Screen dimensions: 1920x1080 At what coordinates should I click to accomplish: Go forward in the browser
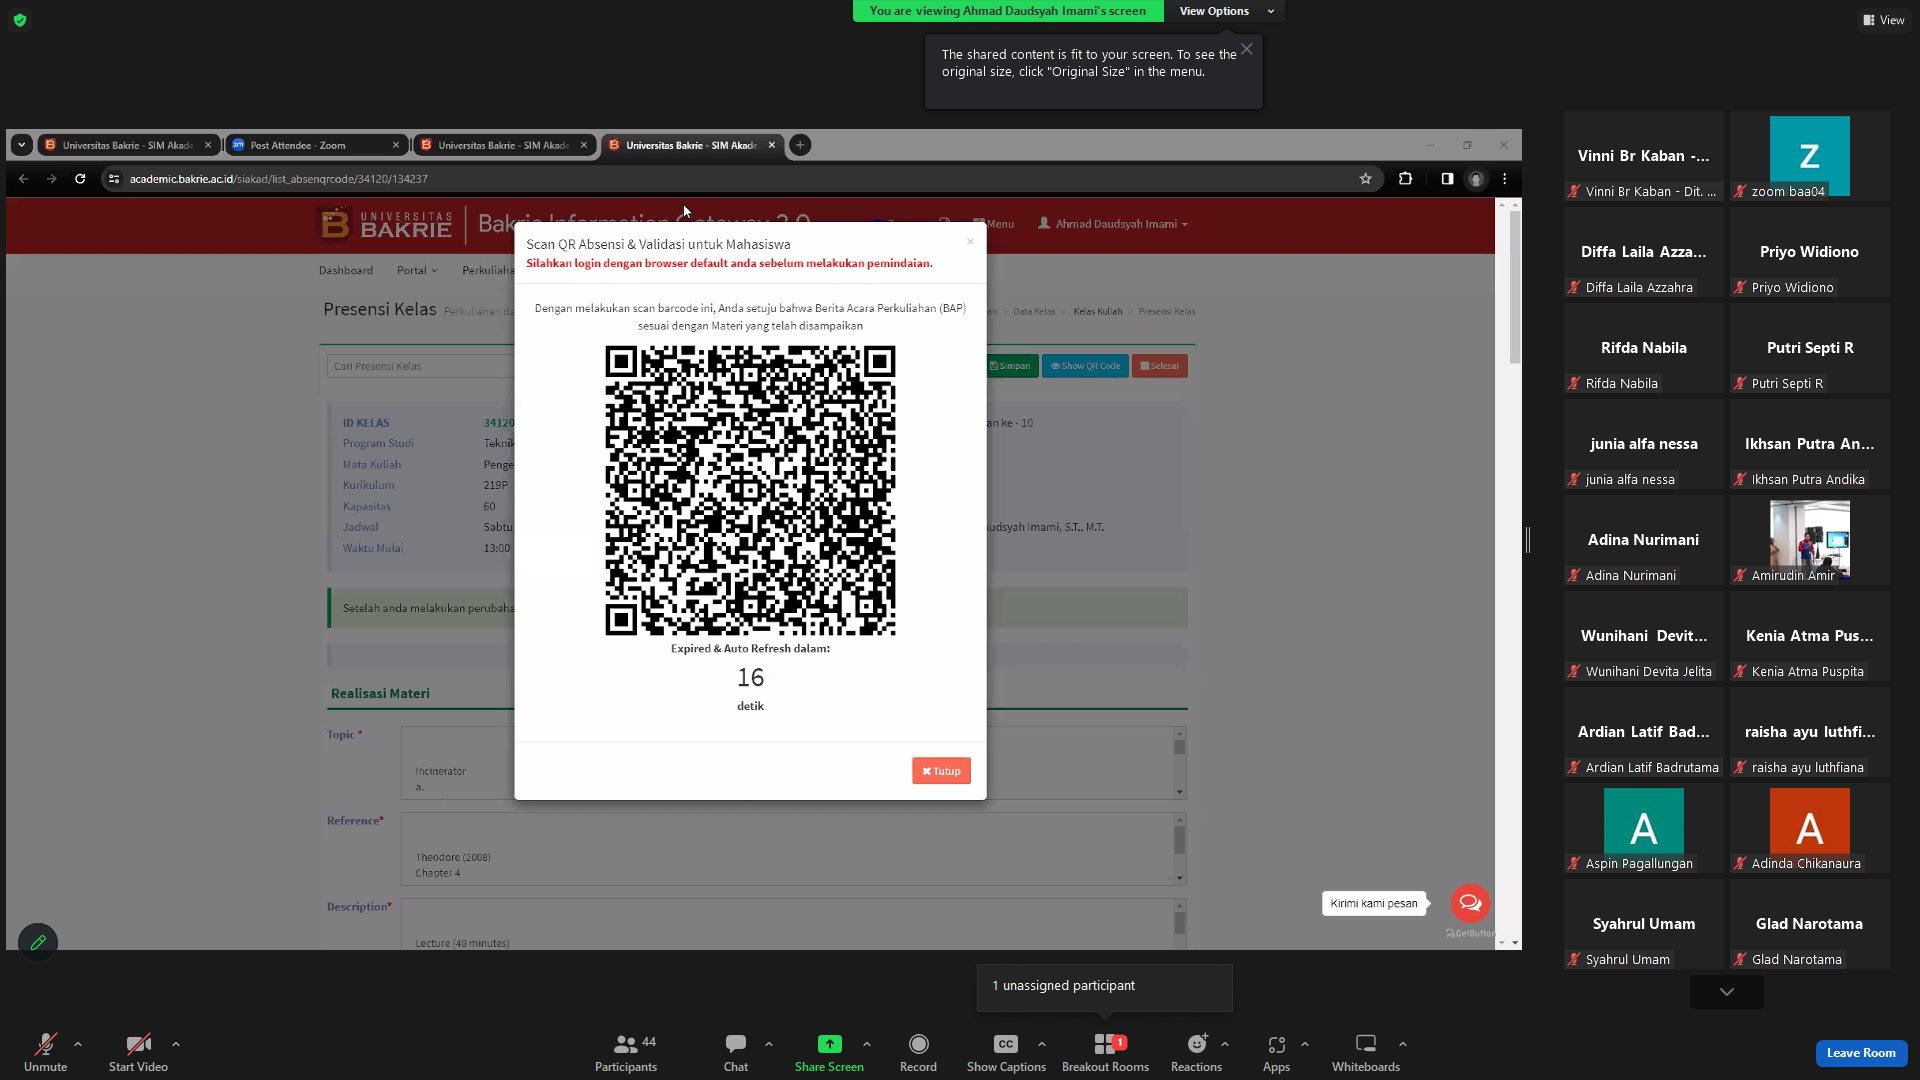pos(51,179)
